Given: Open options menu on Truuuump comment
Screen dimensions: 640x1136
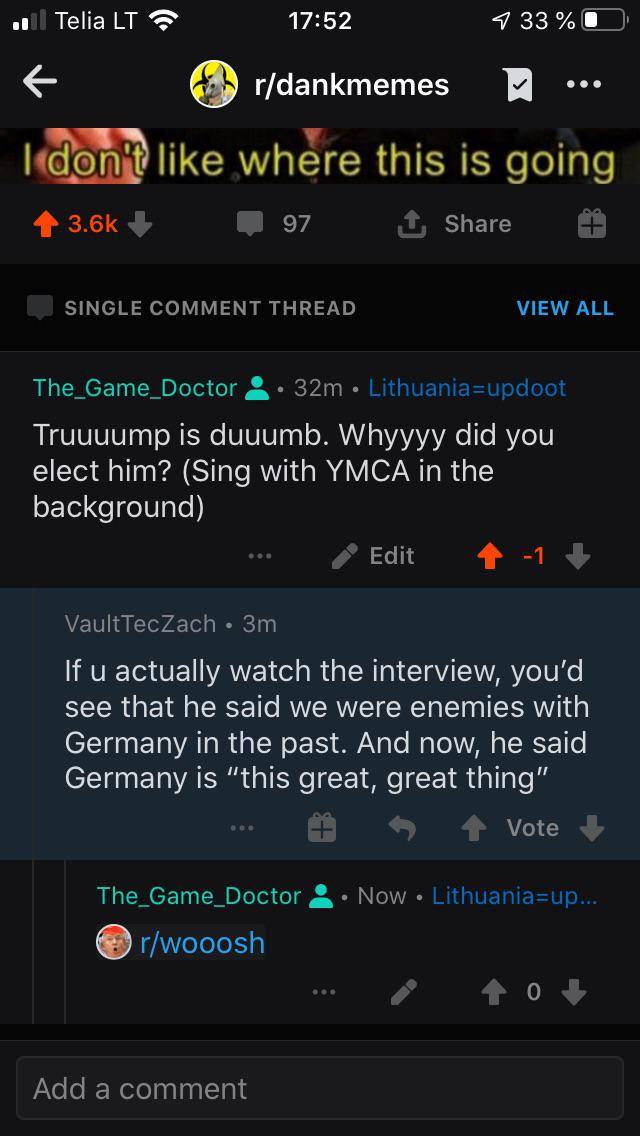Looking at the screenshot, I should tap(259, 556).
